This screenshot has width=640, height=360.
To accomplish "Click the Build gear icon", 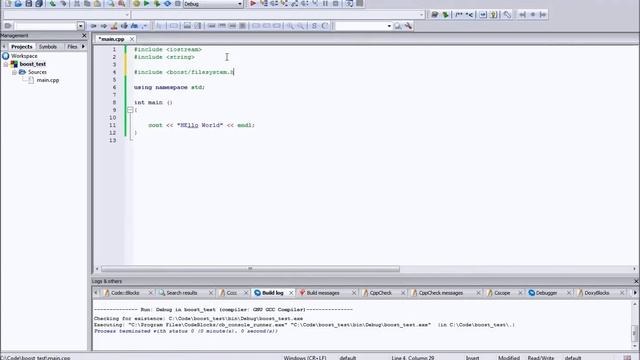I will [136, 3].
